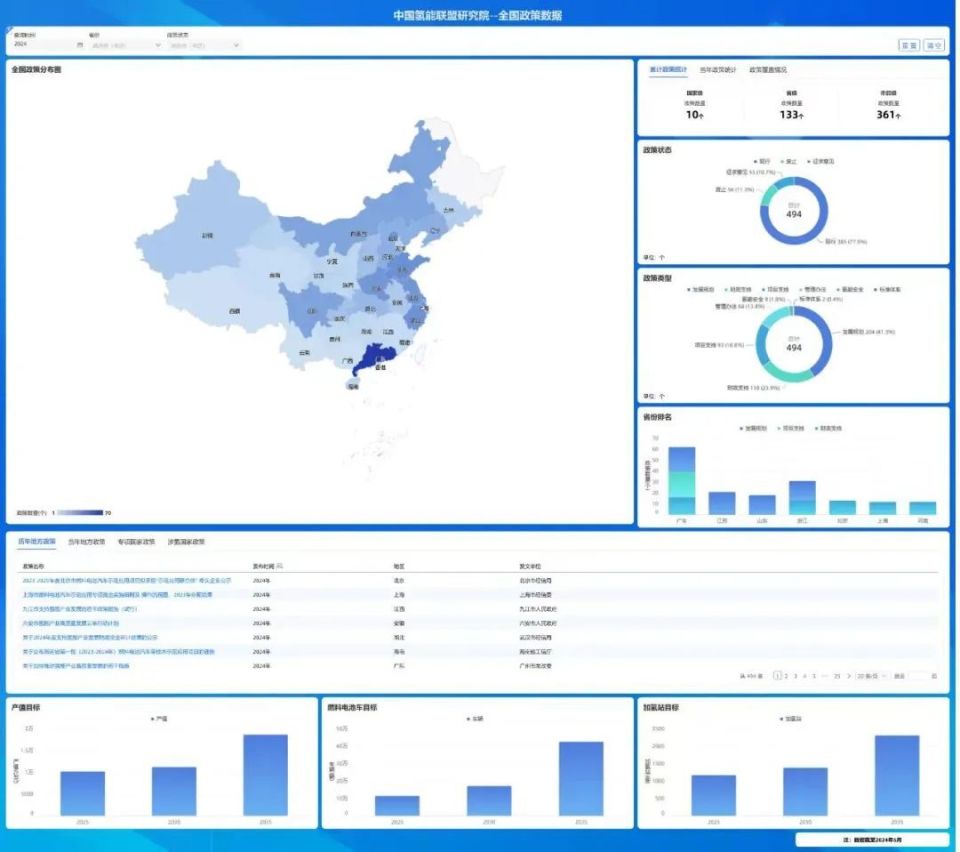This screenshot has width=960, height=852.
Task: Open the 政策状态 dropdown filter
Action: [x=204, y=45]
